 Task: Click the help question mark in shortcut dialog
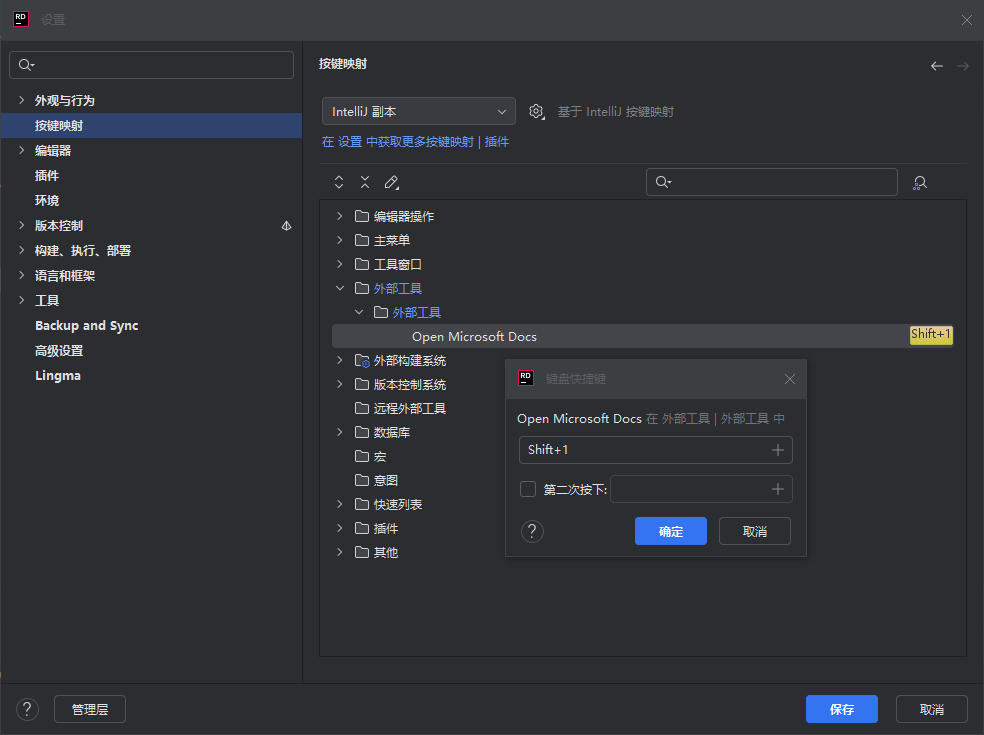pos(532,532)
